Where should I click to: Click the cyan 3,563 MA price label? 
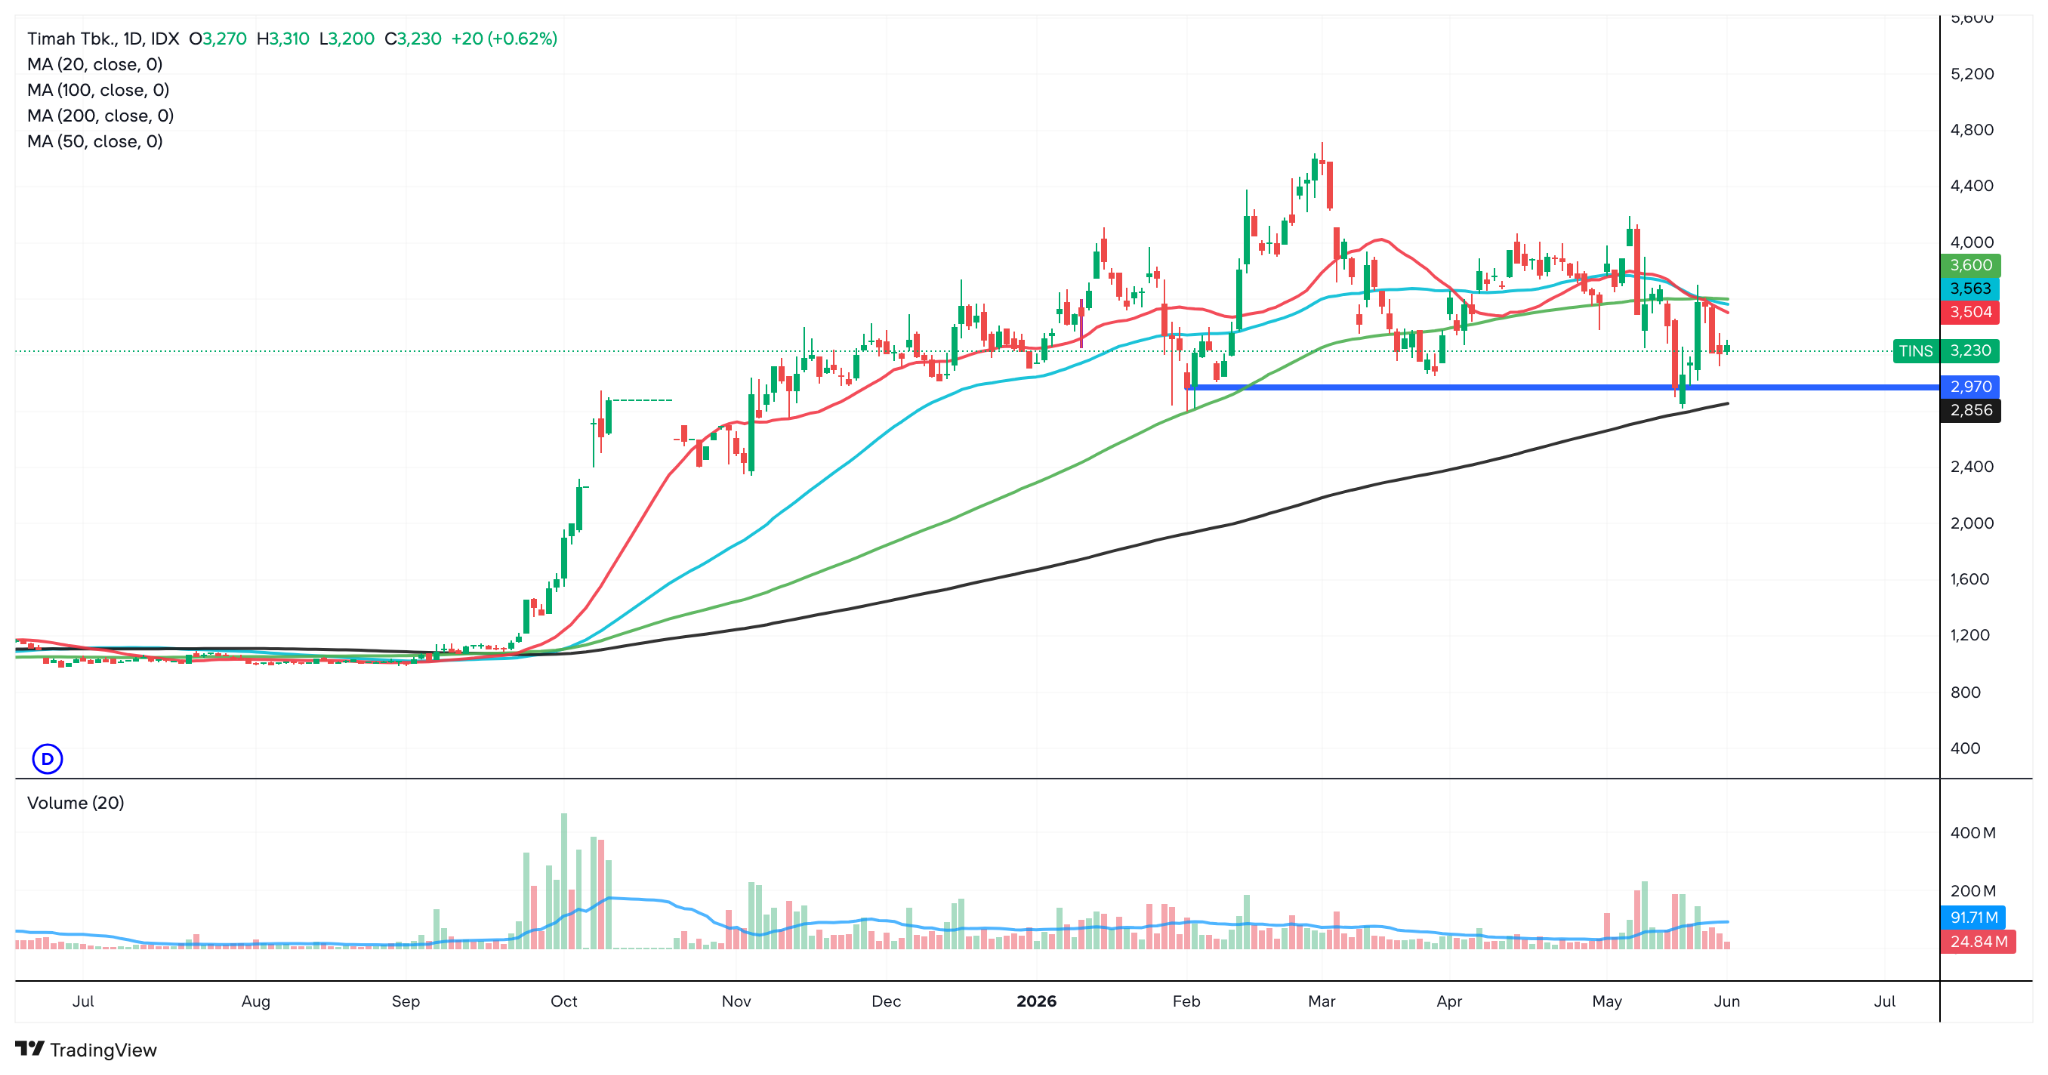click(1970, 288)
